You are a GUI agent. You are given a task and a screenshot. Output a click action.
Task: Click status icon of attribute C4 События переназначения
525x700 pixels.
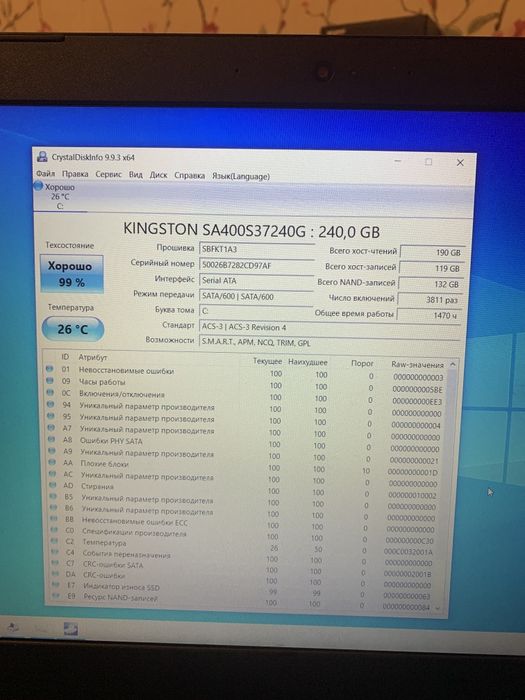point(55,552)
